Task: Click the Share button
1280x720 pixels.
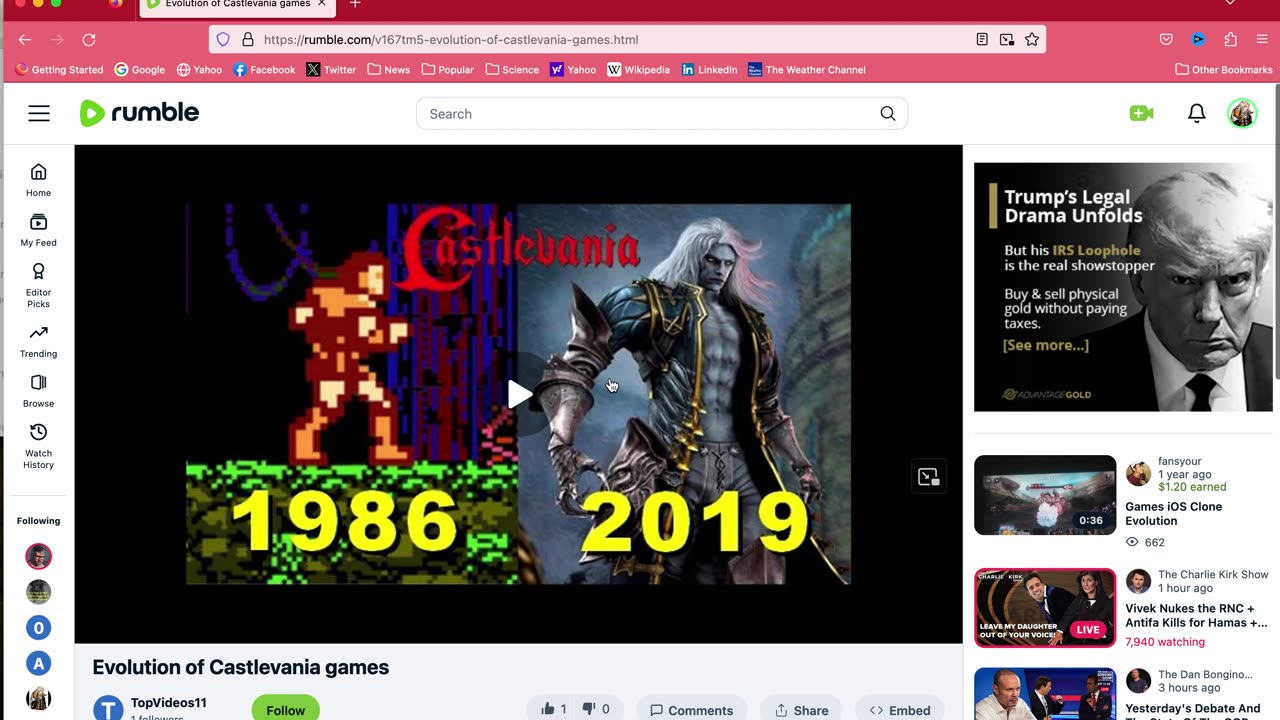Action: [801, 709]
